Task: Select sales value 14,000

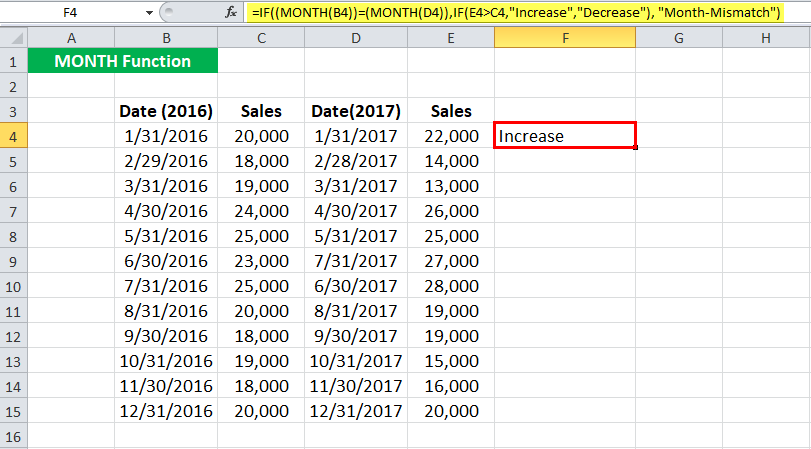Action: (x=451, y=161)
